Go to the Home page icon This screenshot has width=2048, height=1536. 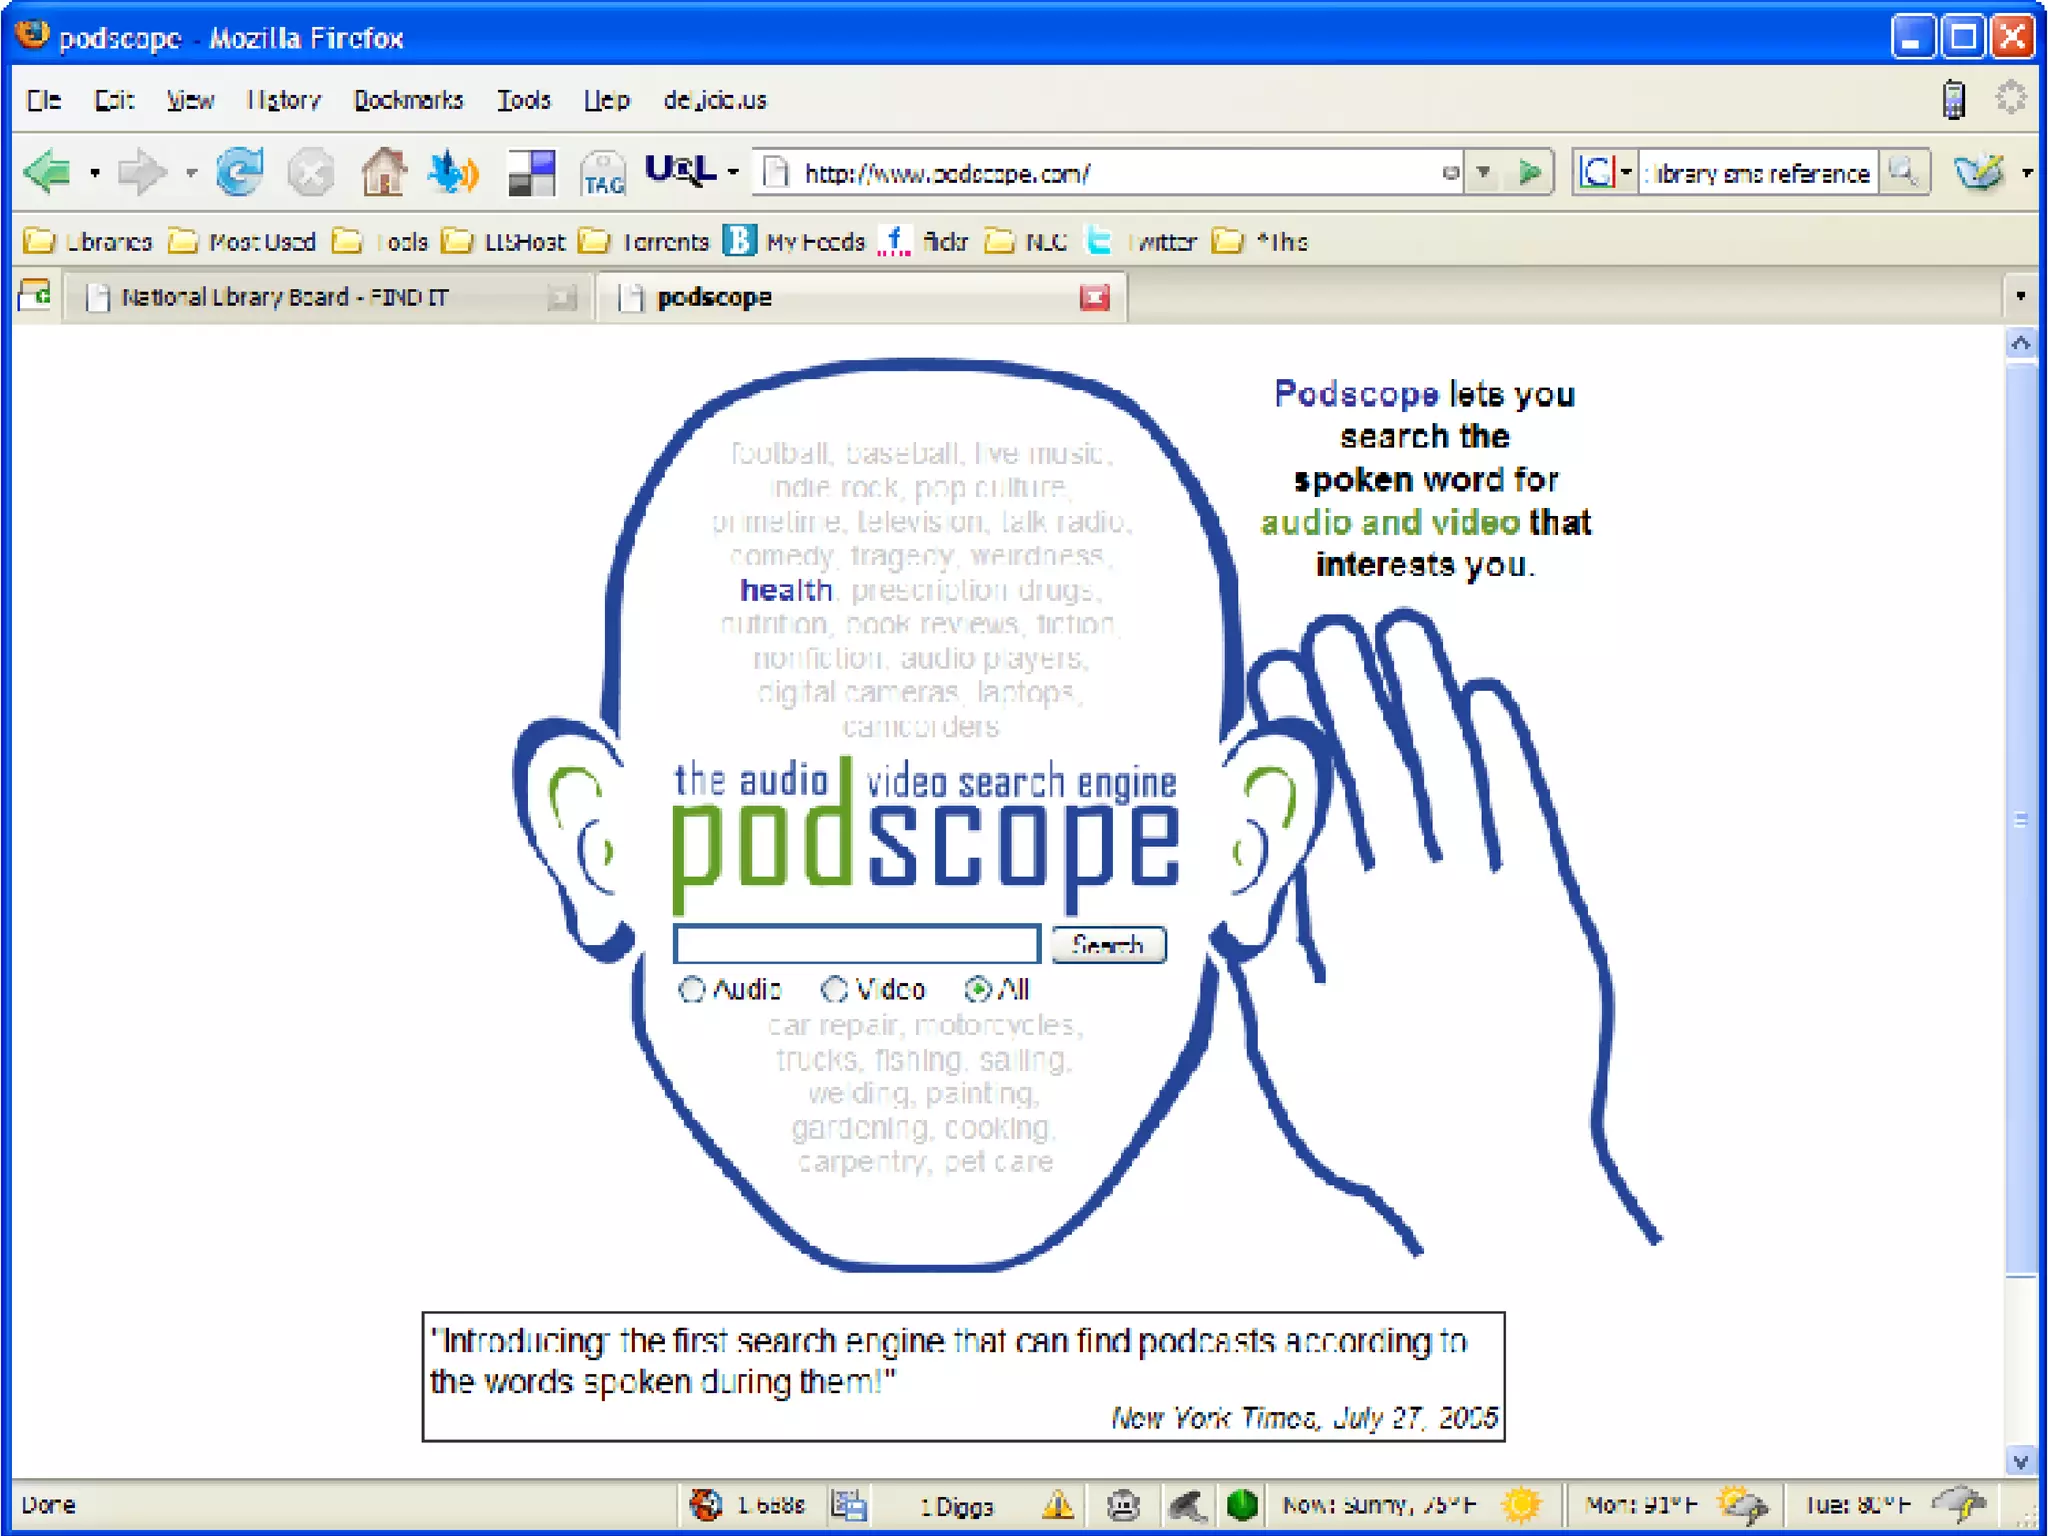[x=383, y=172]
